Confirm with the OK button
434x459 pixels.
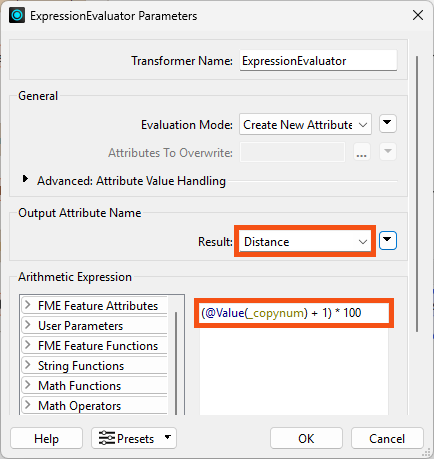[306, 438]
